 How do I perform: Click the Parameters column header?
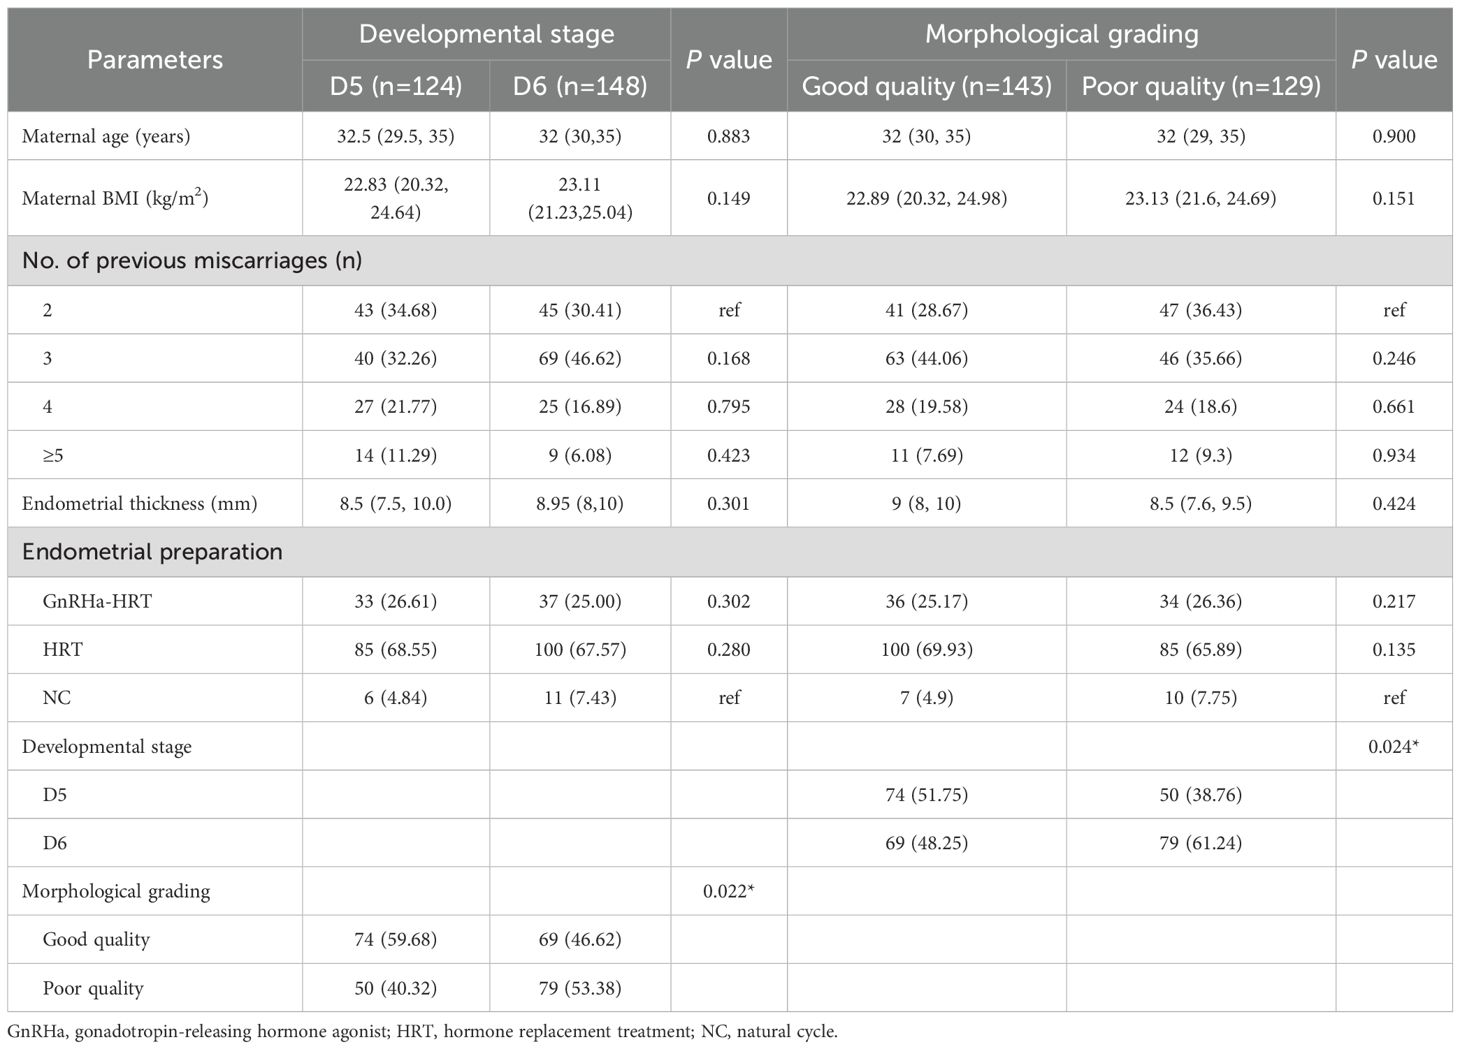click(x=154, y=60)
